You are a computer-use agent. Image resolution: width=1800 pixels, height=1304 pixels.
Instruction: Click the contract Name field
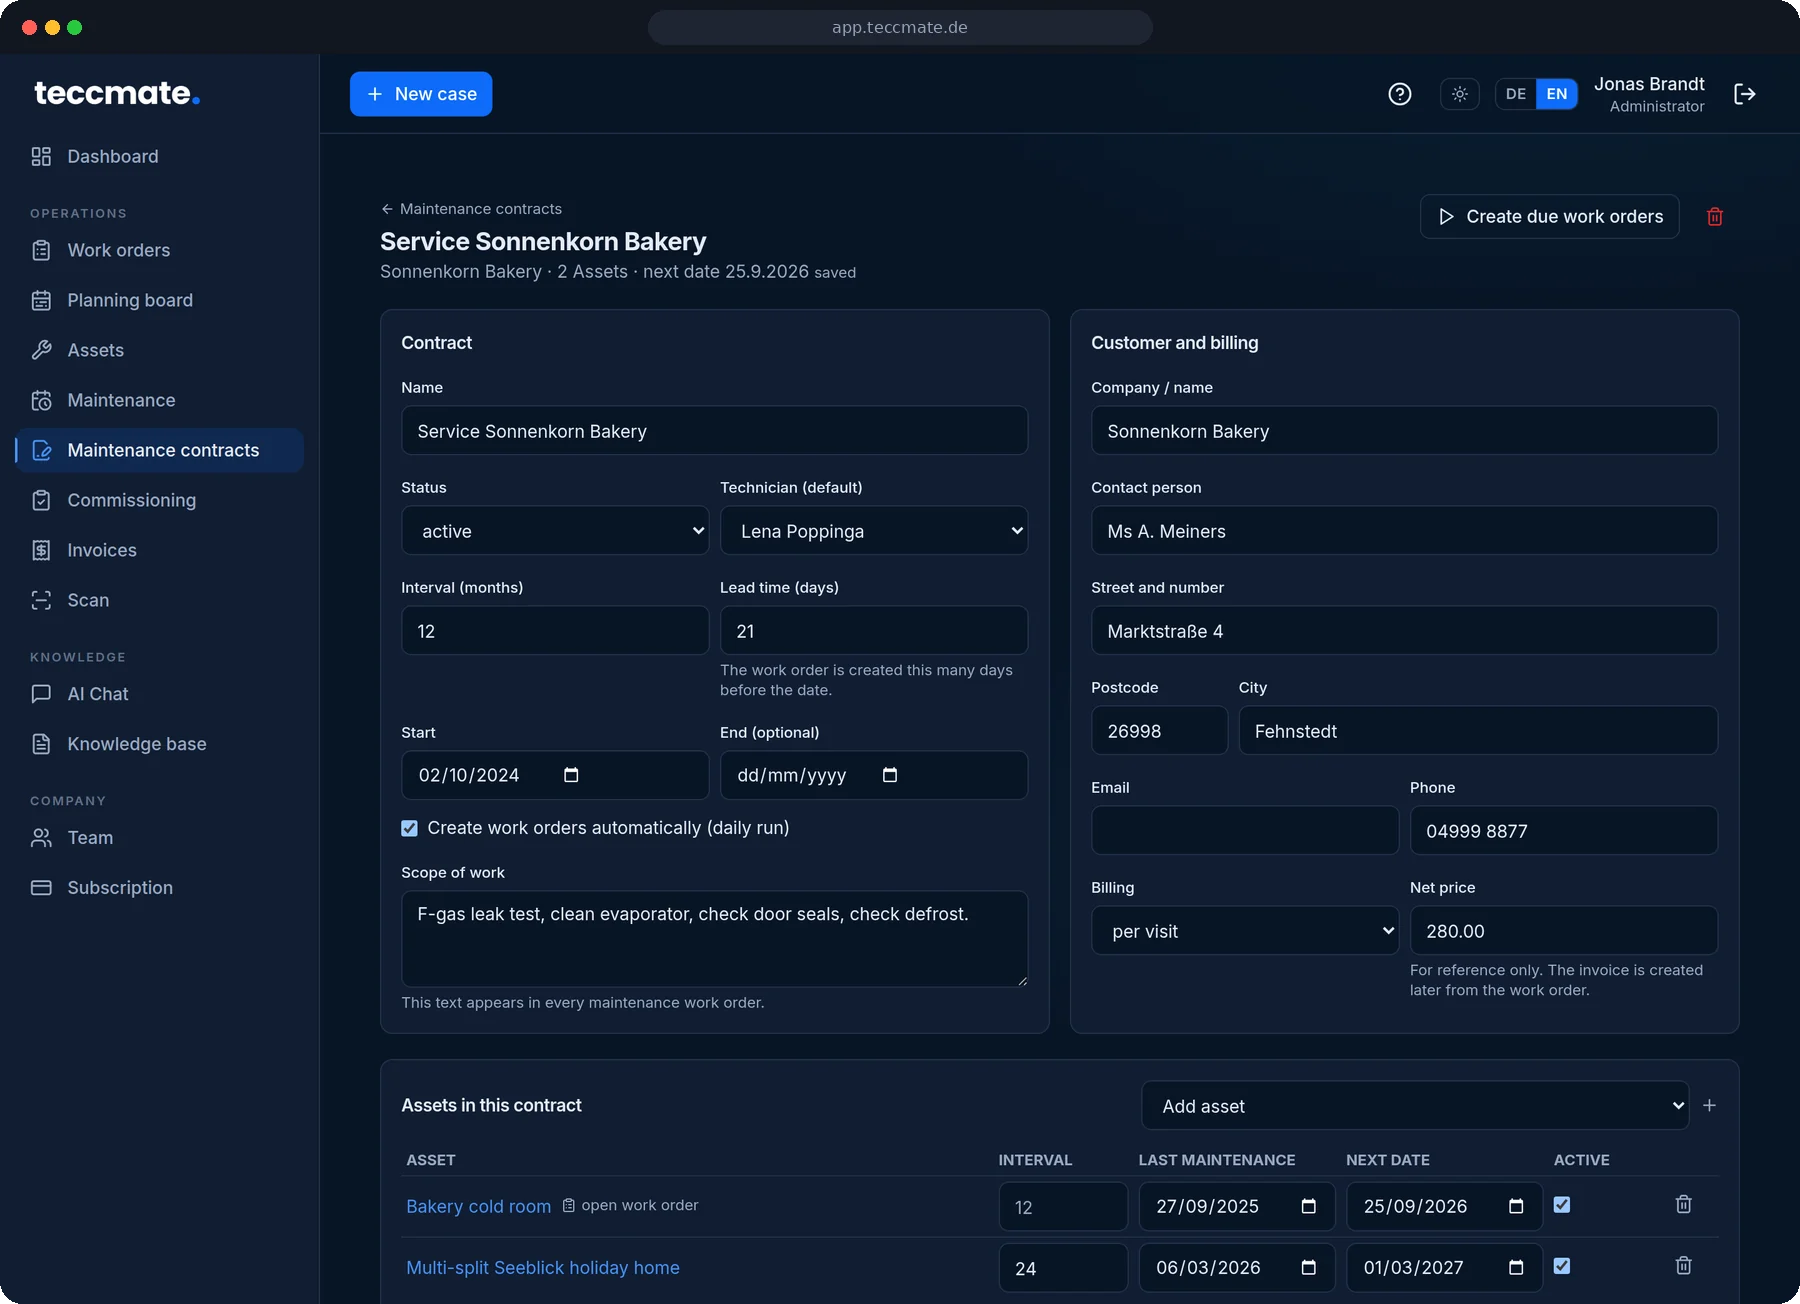click(714, 431)
